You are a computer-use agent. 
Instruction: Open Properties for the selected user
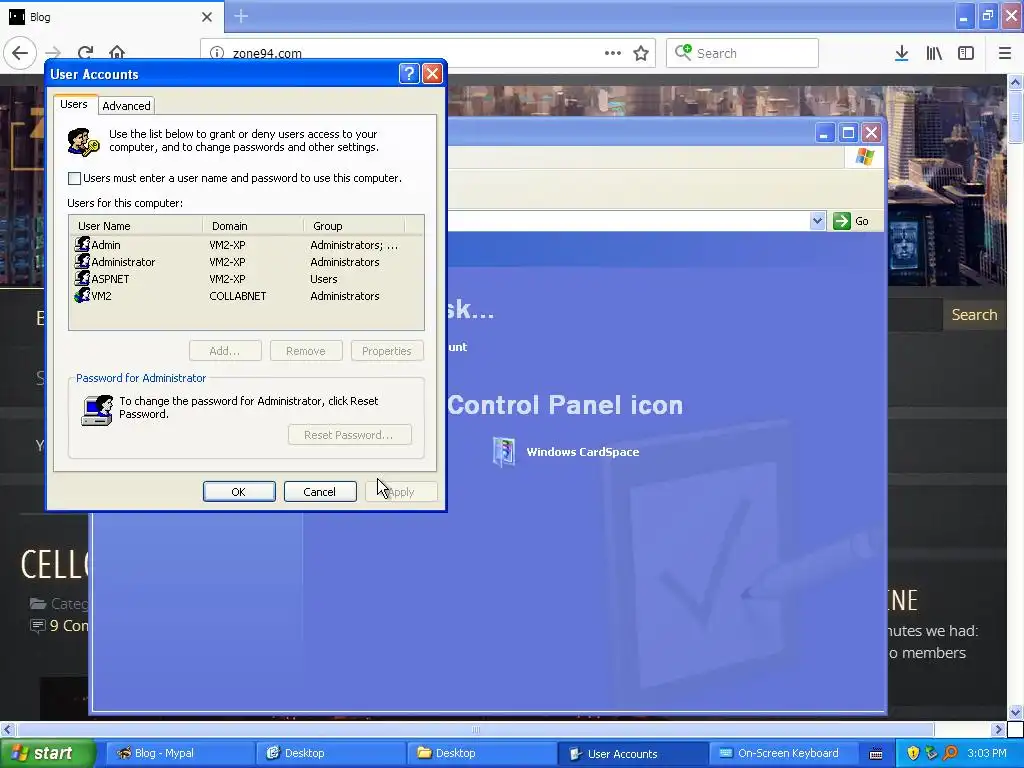[x=387, y=351]
